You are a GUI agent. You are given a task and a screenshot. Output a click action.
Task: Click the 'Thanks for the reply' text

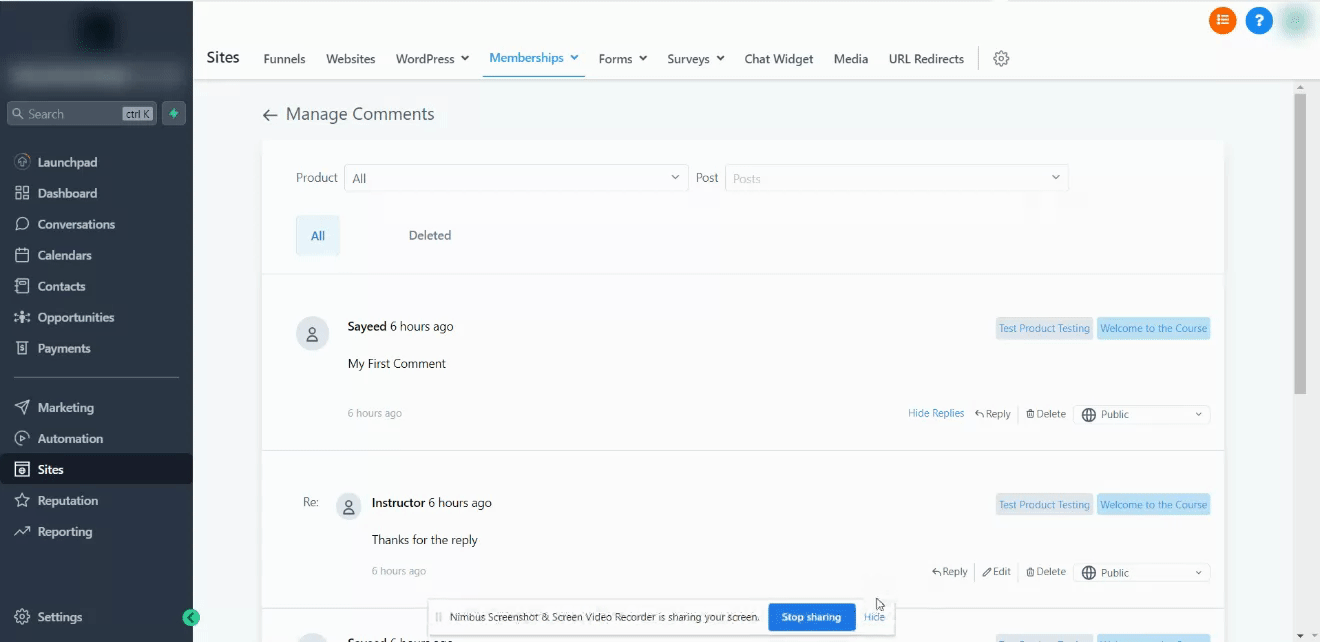[x=425, y=540]
